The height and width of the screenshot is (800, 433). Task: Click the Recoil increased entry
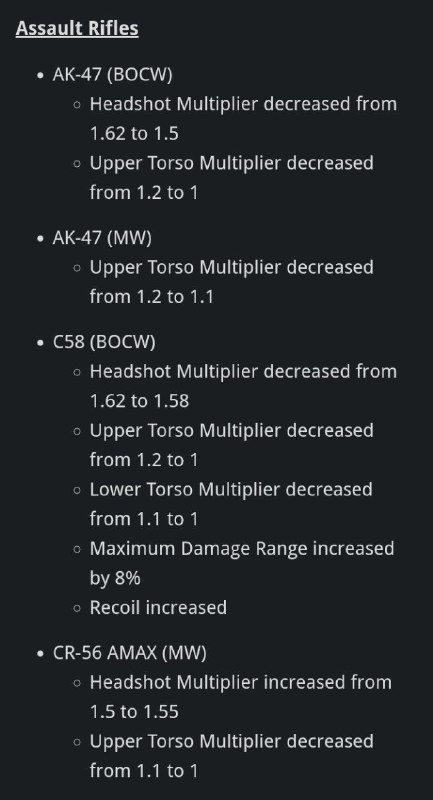tap(158, 608)
